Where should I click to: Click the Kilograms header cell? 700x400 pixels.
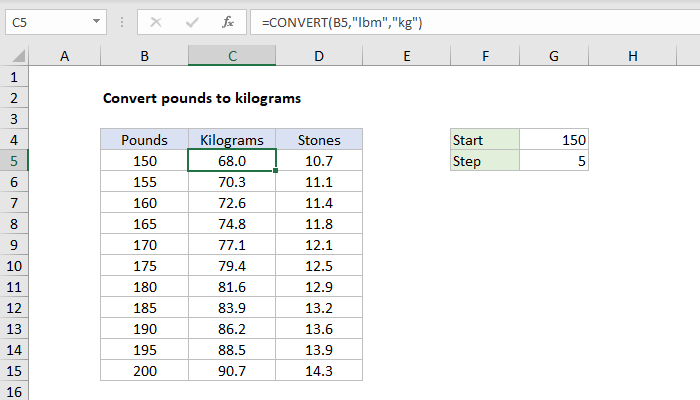[232, 140]
